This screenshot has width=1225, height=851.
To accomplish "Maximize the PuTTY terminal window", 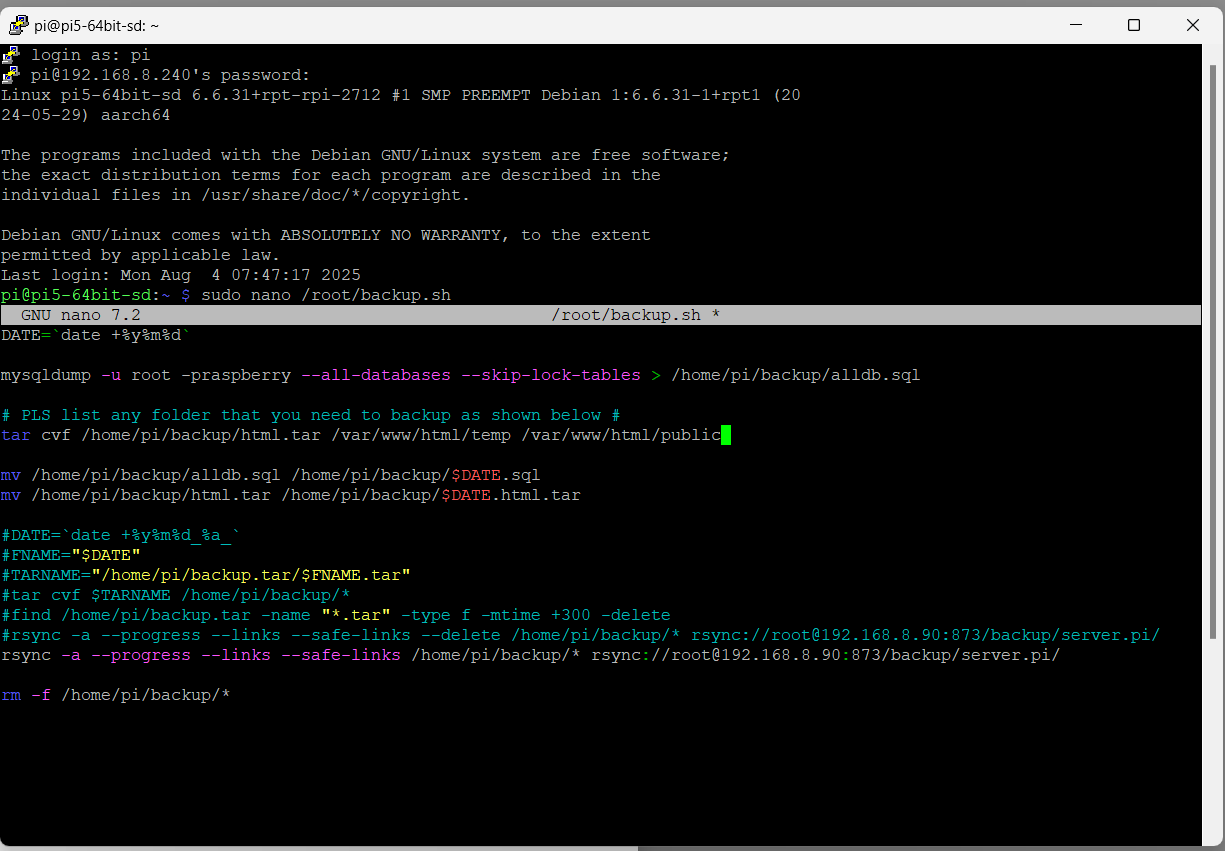I will [x=1134, y=26].
